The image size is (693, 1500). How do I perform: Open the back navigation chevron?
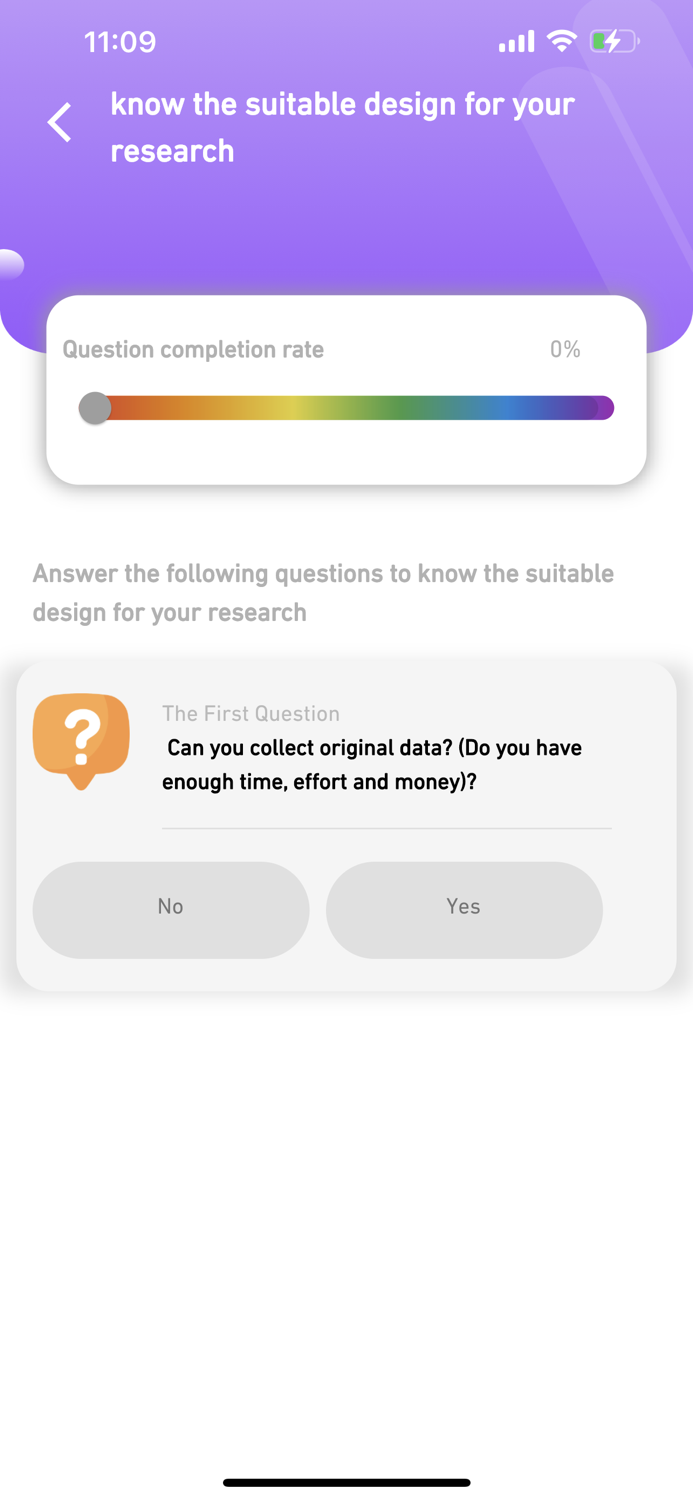coord(58,121)
